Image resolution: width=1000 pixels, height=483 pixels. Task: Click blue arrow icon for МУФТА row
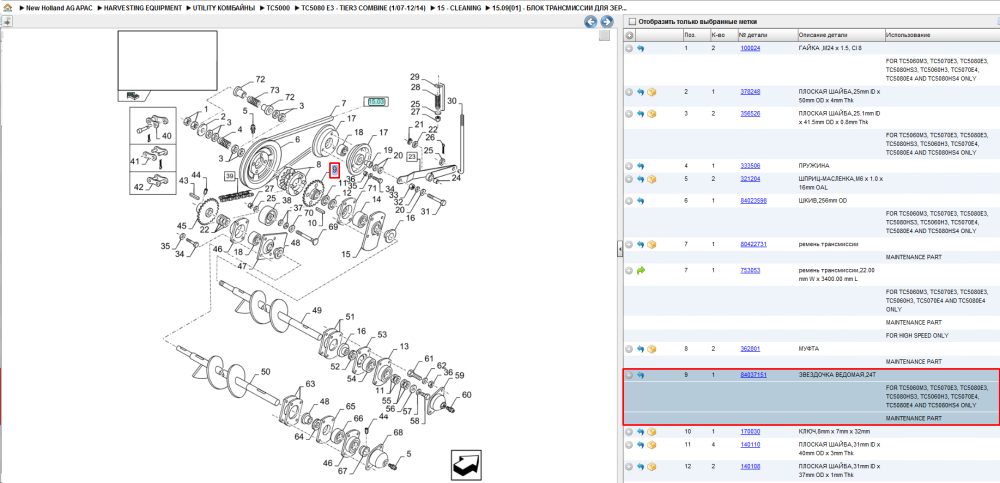[x=640, y=349]
